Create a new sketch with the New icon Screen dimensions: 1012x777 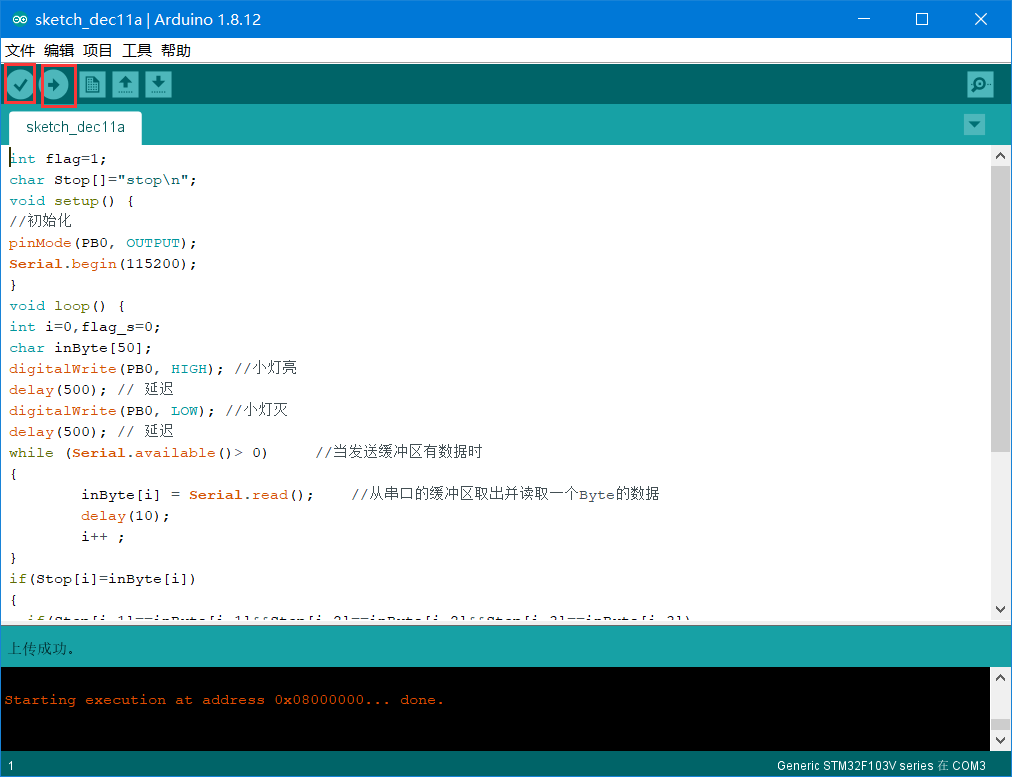[x=92, y=85]
